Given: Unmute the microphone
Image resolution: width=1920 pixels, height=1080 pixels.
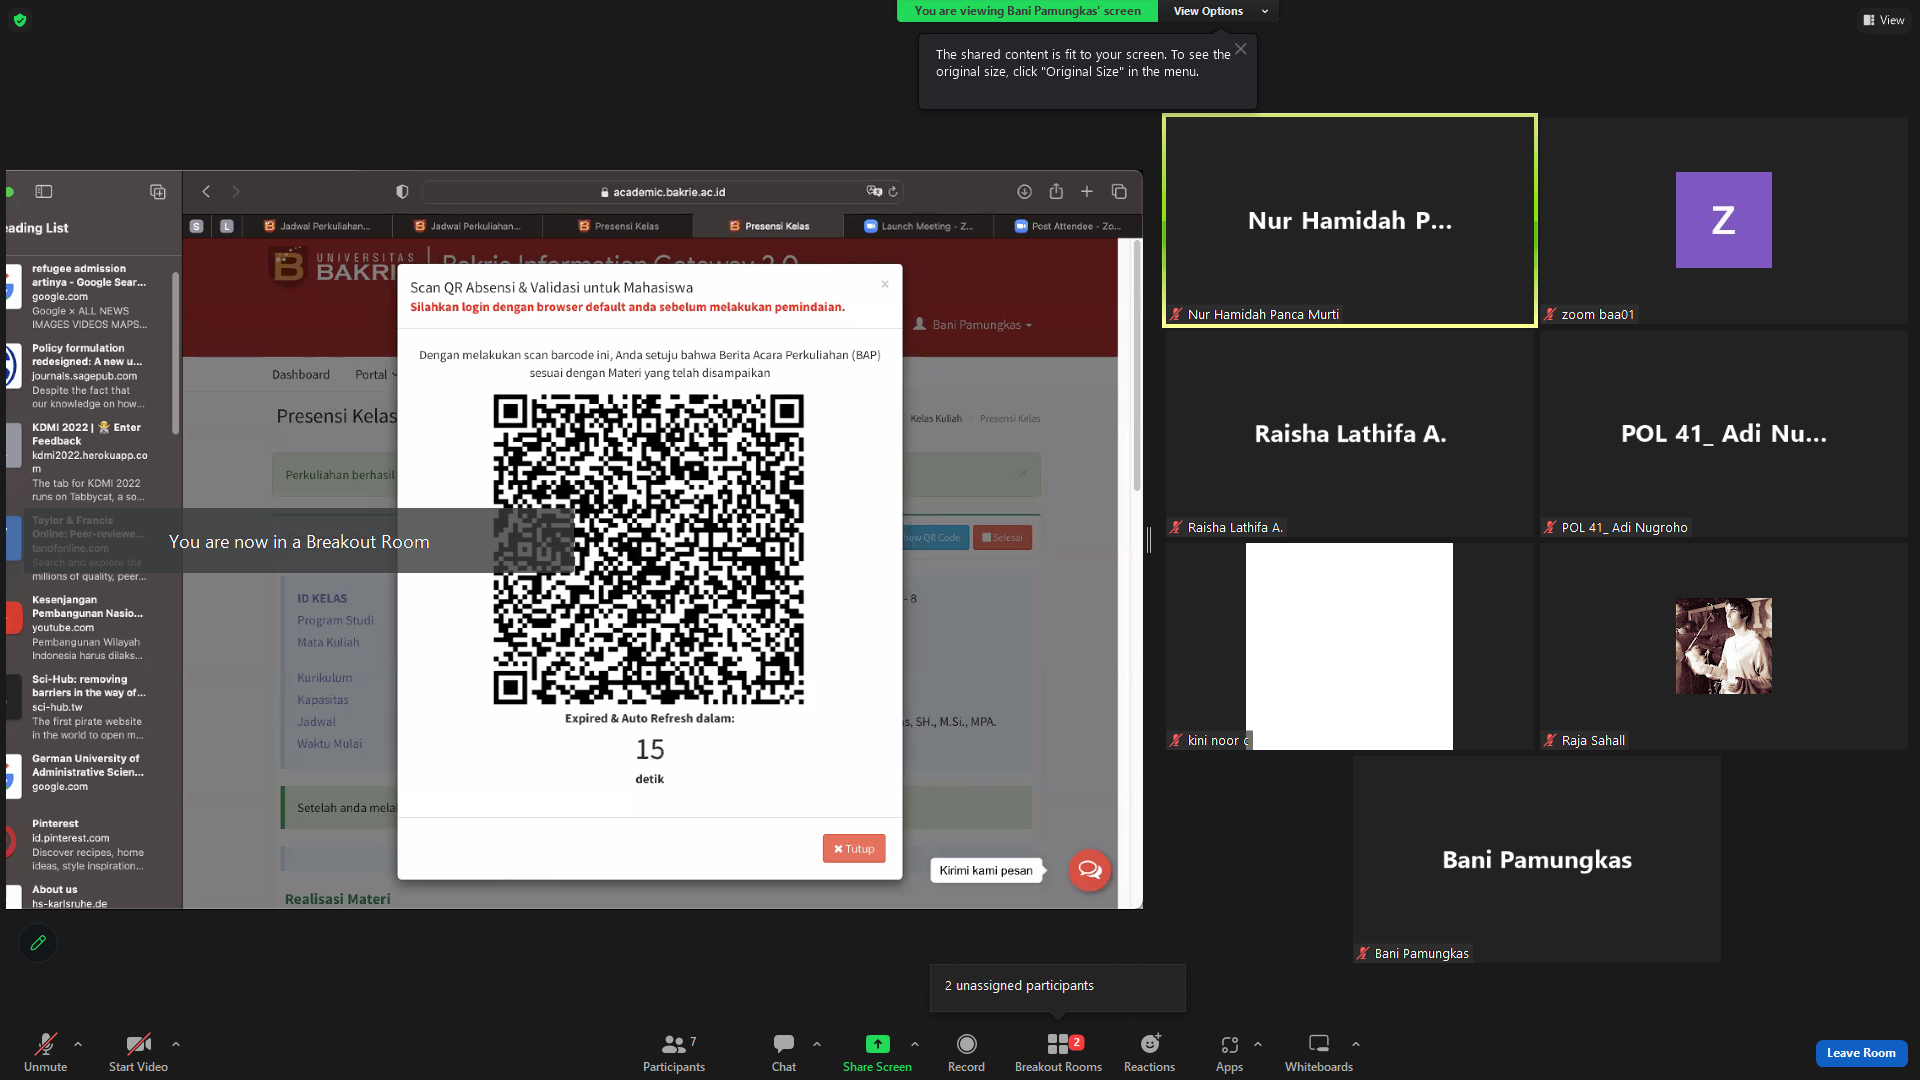Looking at the screenshot, I should (45, 1052).
